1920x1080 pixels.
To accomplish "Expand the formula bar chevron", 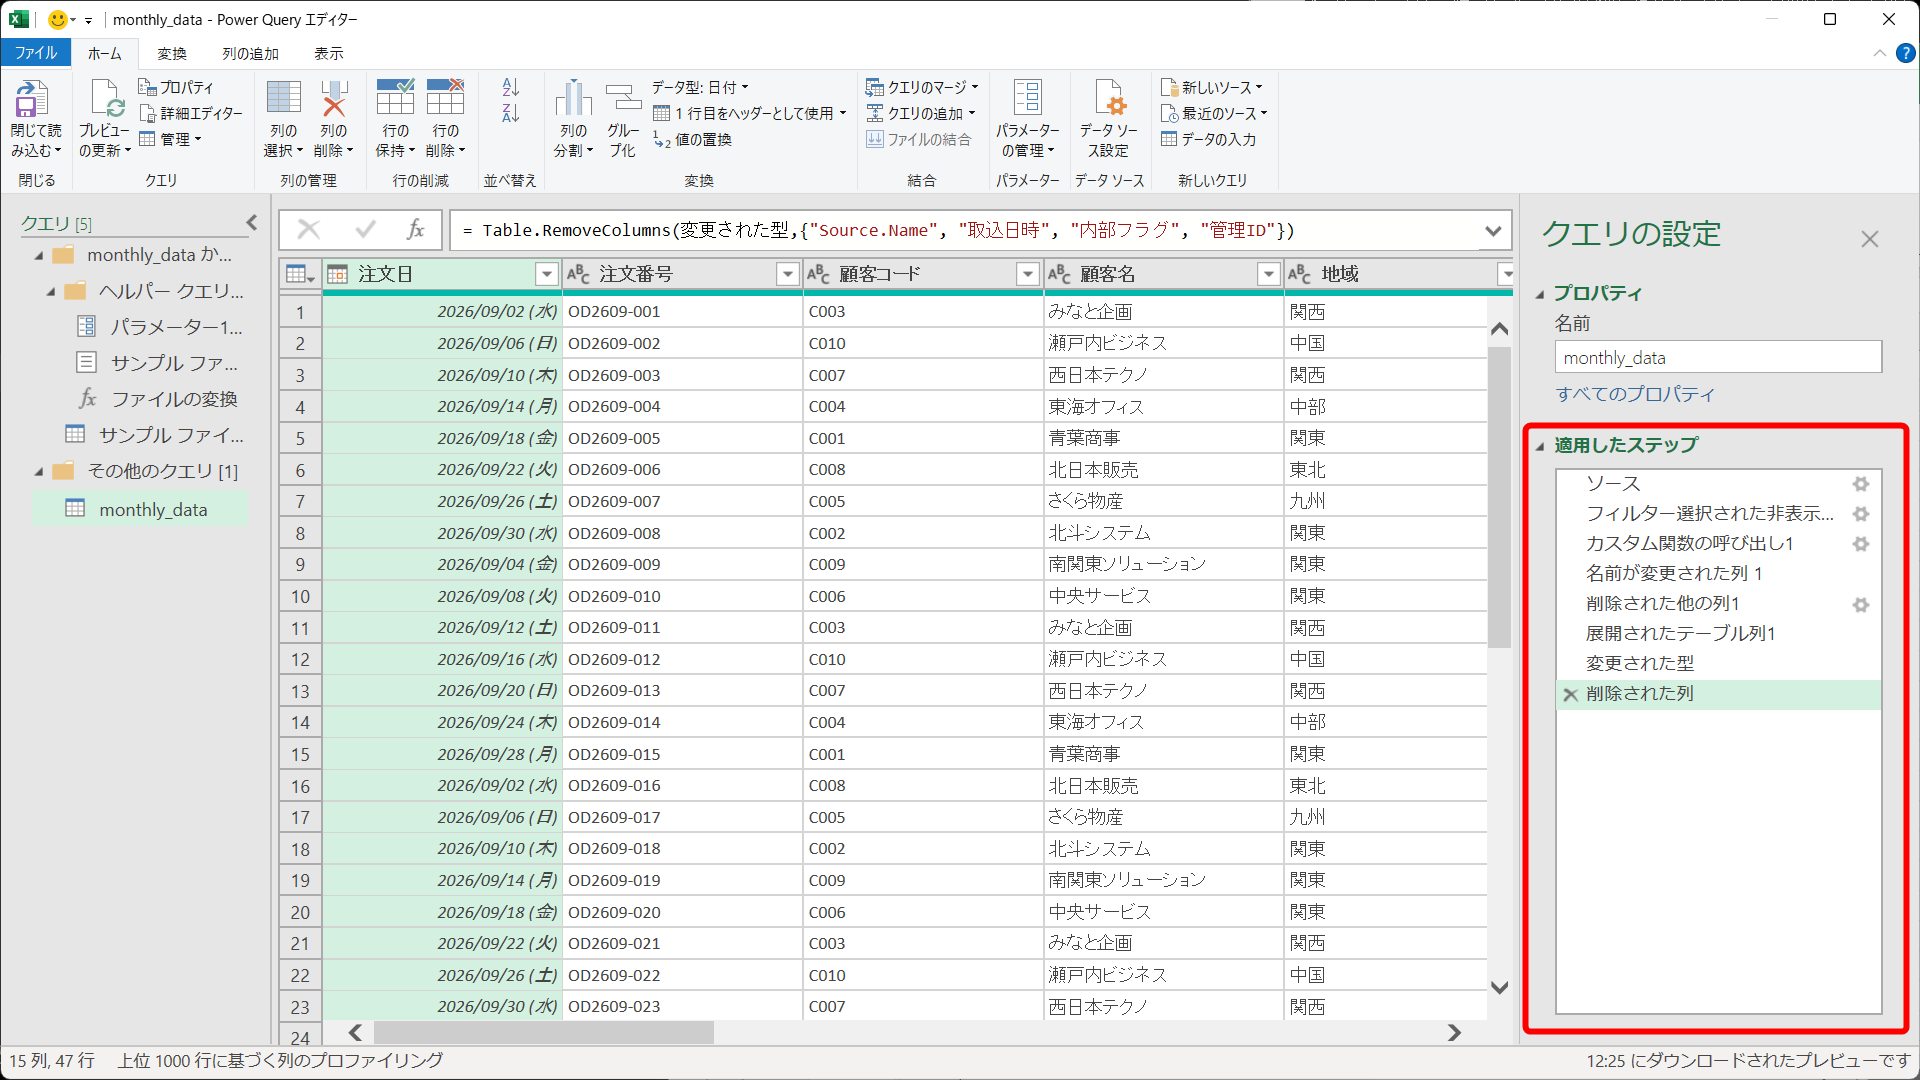I will [x=1493, y=231].
